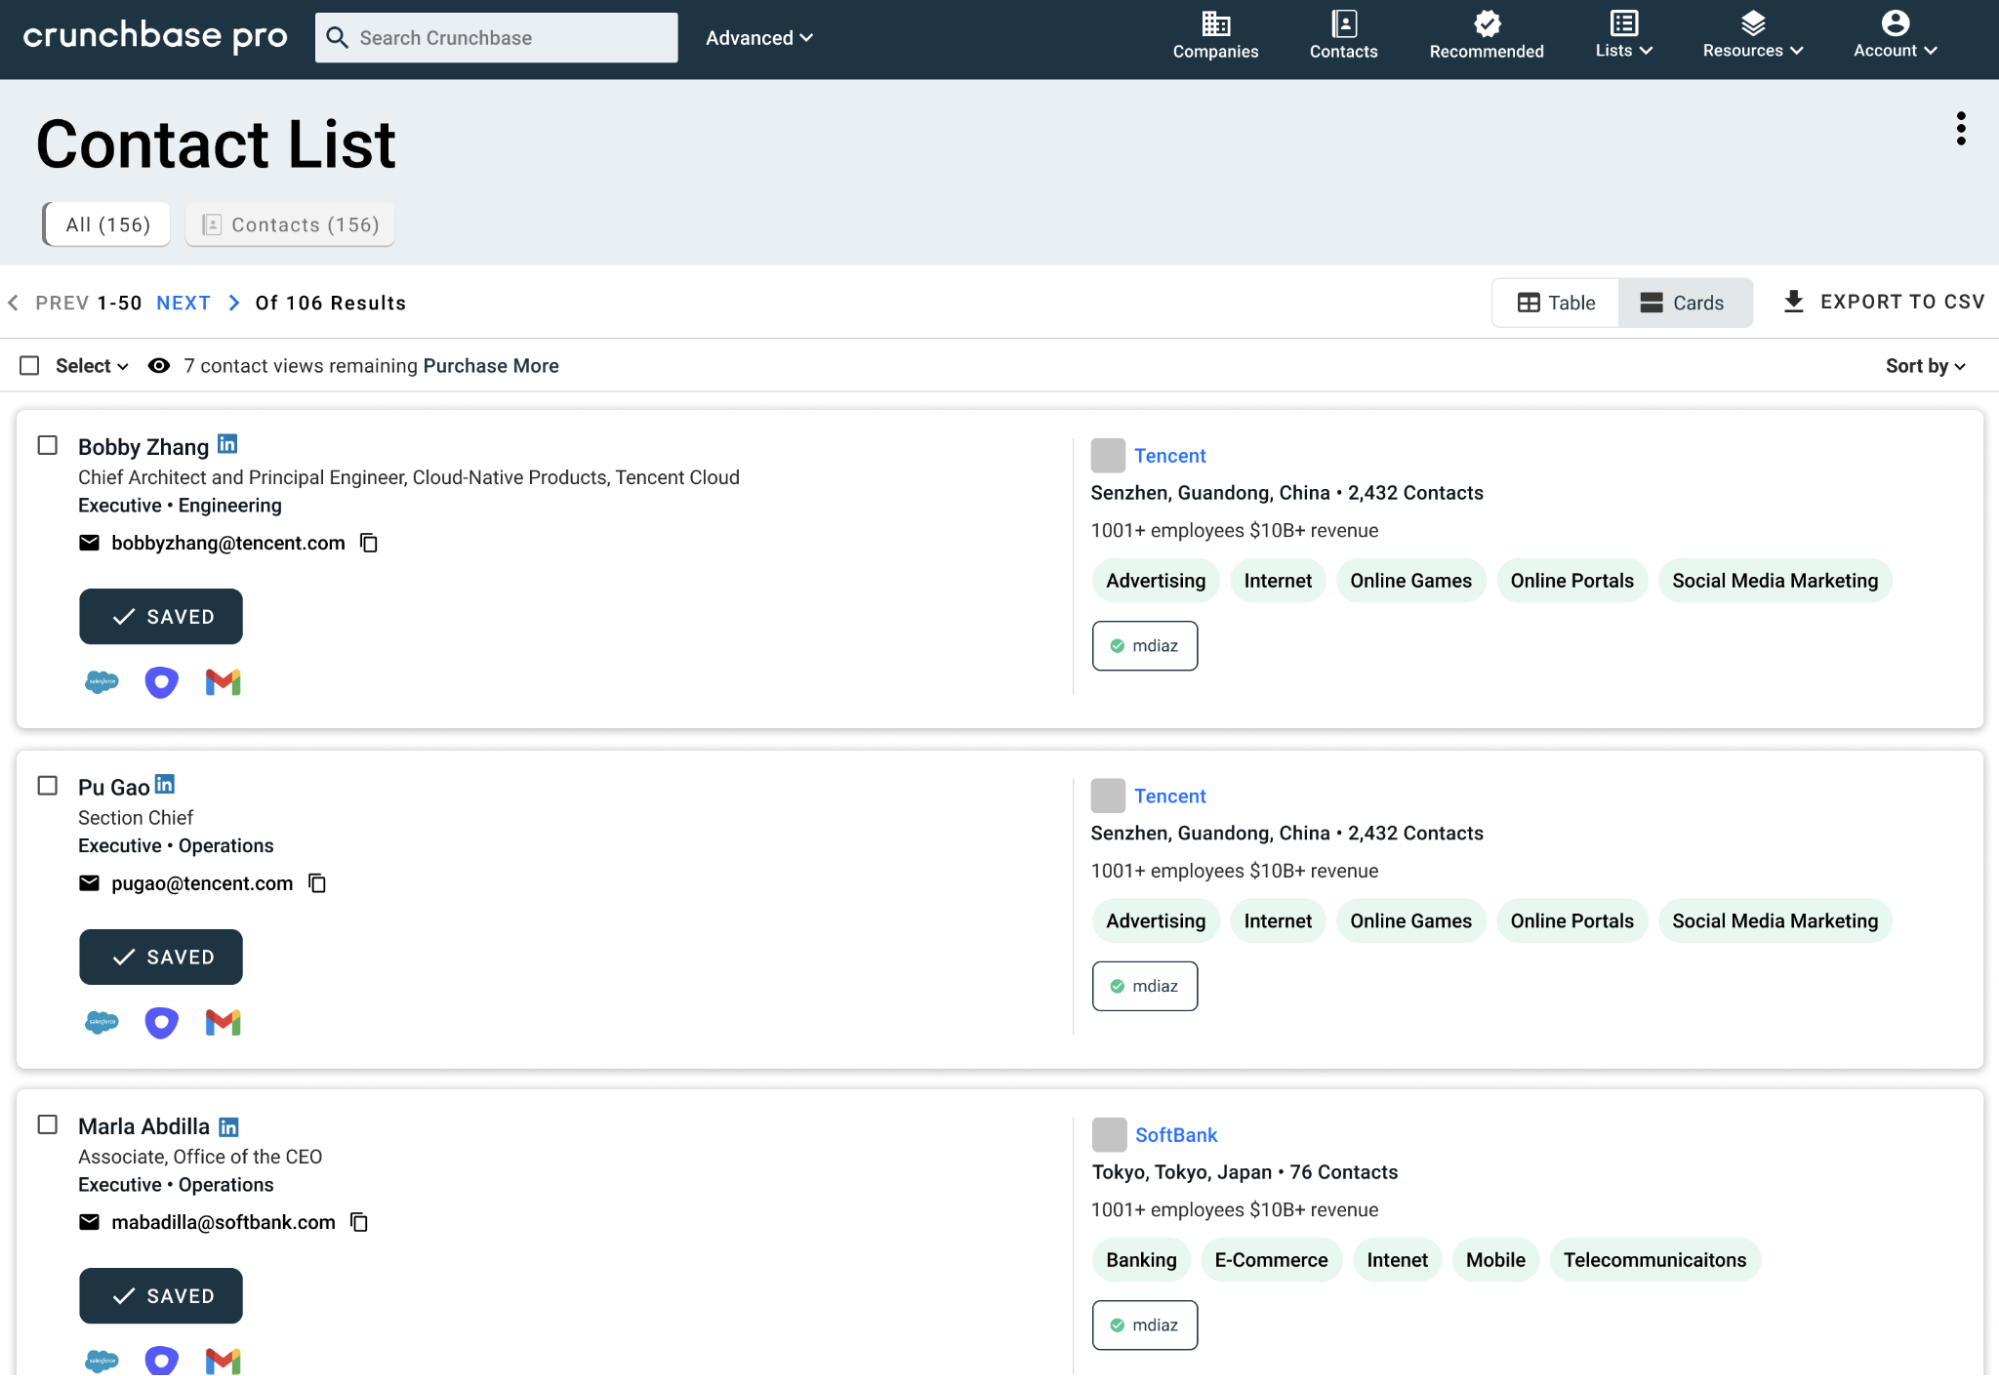Viewport: 1999px width, 1376px height.
Task: Open the Companies page icon
Action: 1215,23
